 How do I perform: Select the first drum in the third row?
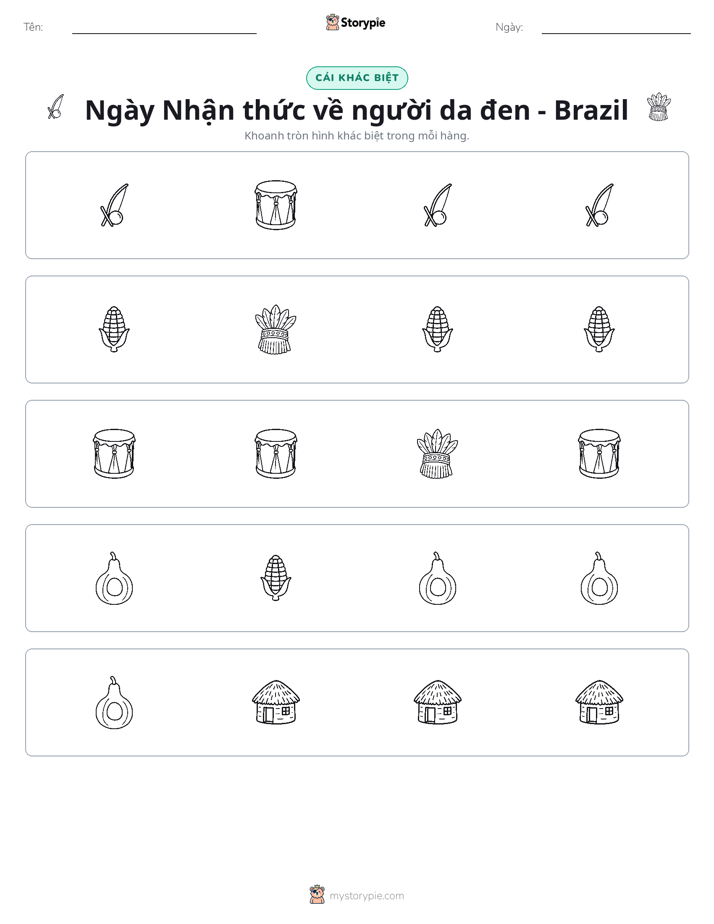coord(114,454)
